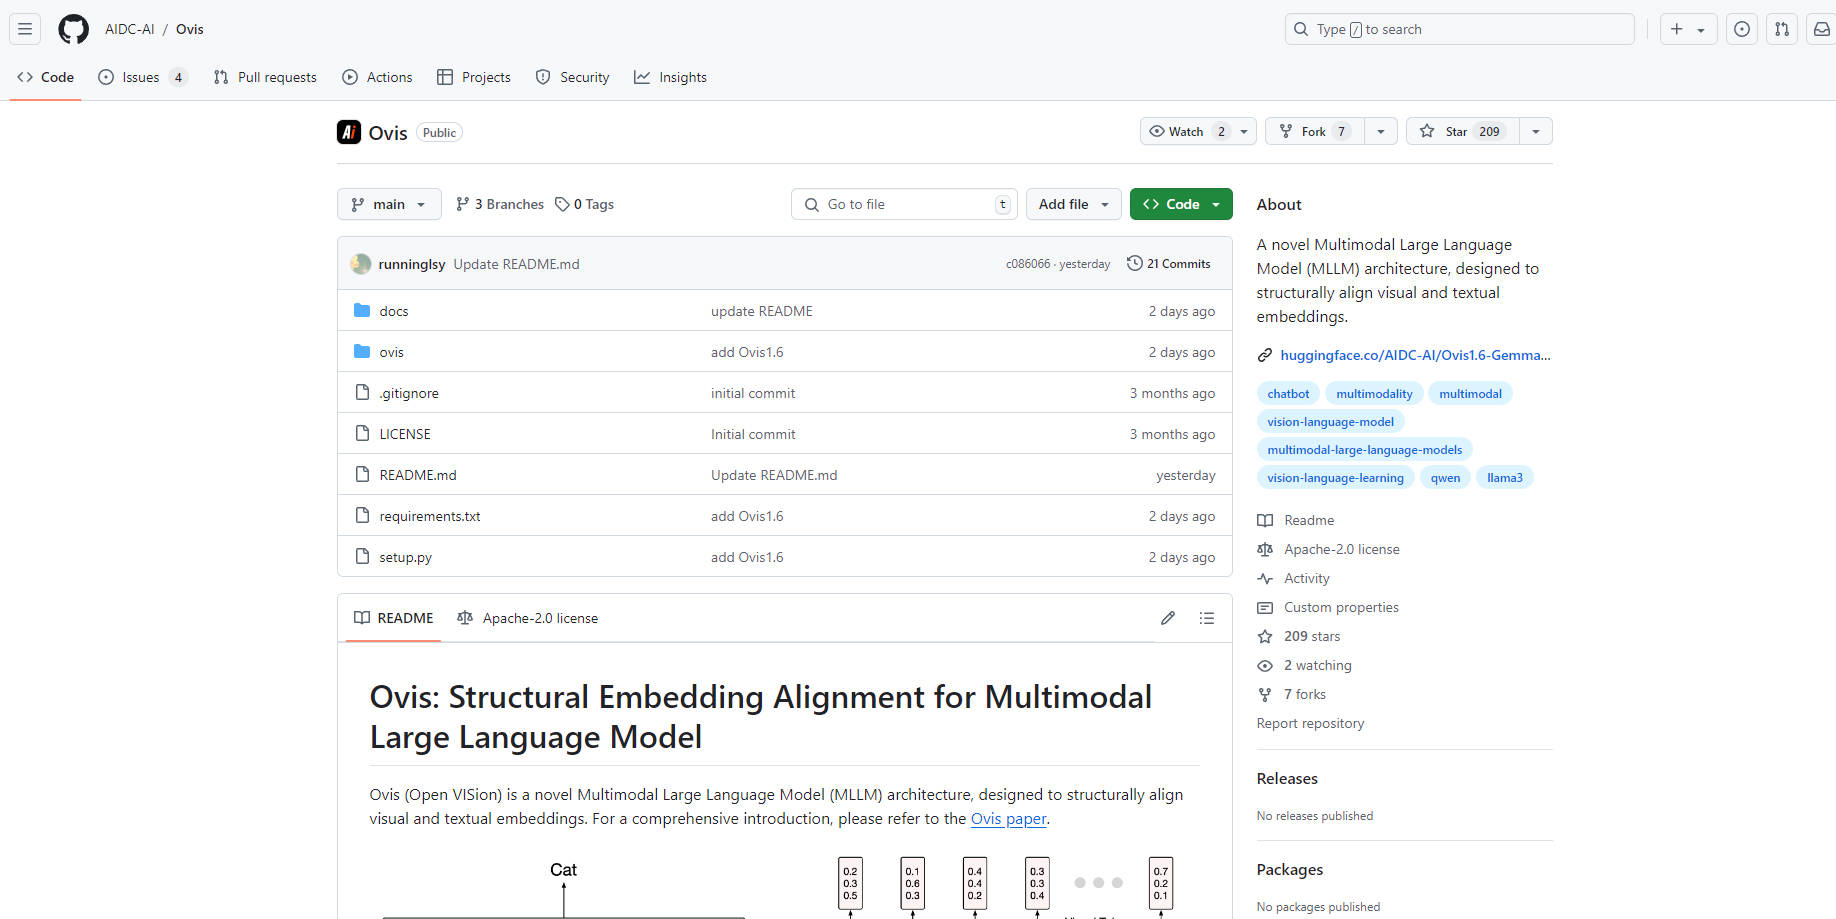Click the GitHub logo home icon
1836x919 pixels.
[73, 29]
